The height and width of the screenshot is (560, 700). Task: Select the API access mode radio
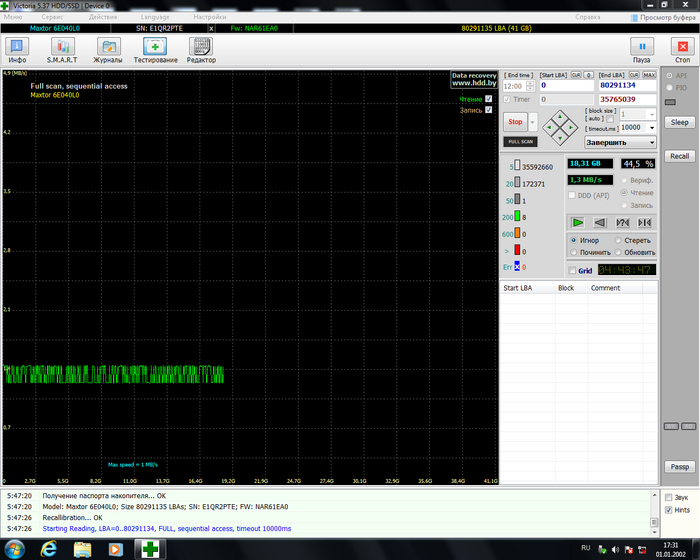[669, 75]
